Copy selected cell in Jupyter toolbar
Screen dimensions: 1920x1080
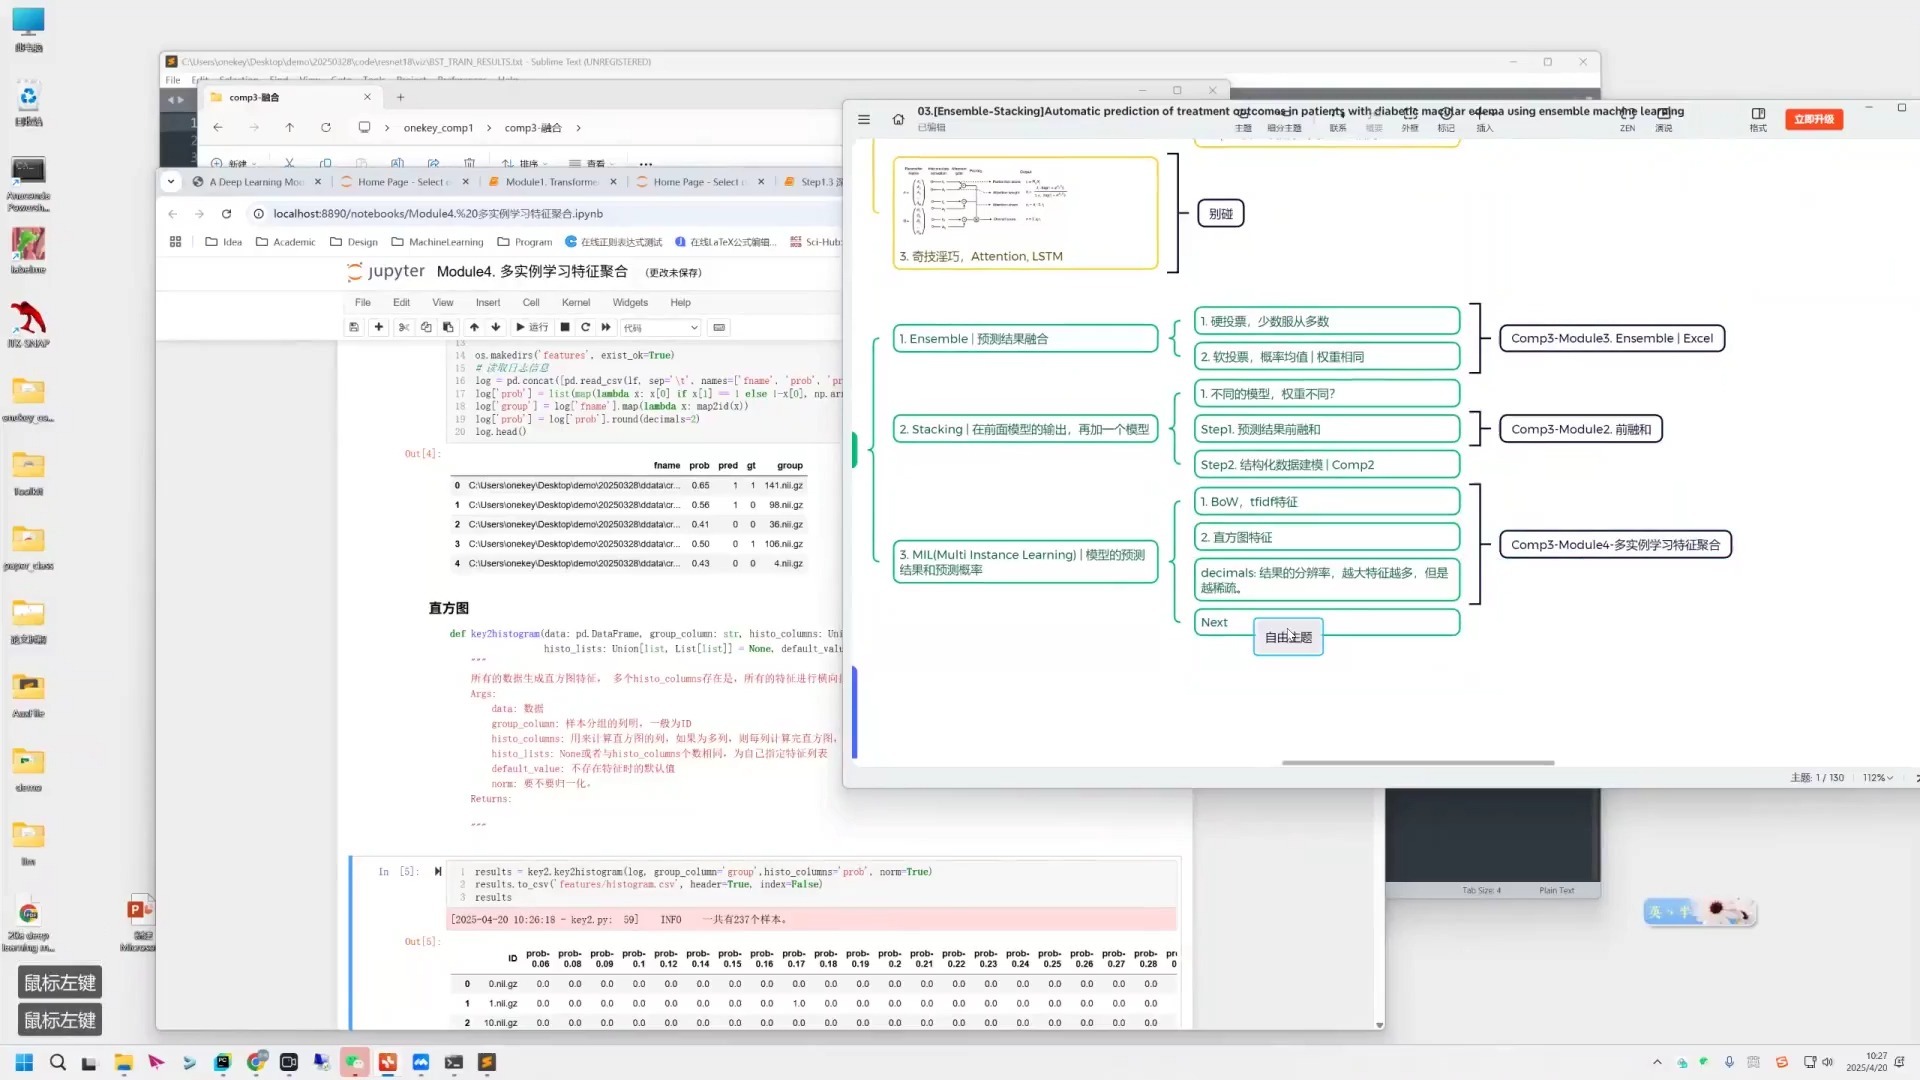coord(426,327)
